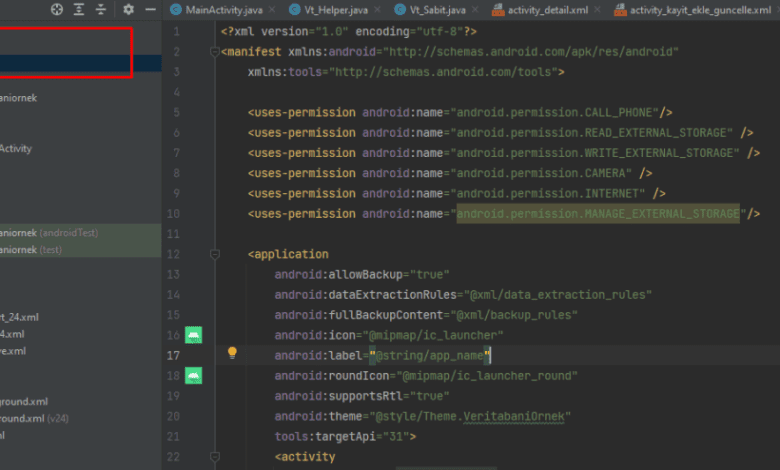
Task: Select the 'ground.xml' file in project tree
Action: [x=24, y=401]
